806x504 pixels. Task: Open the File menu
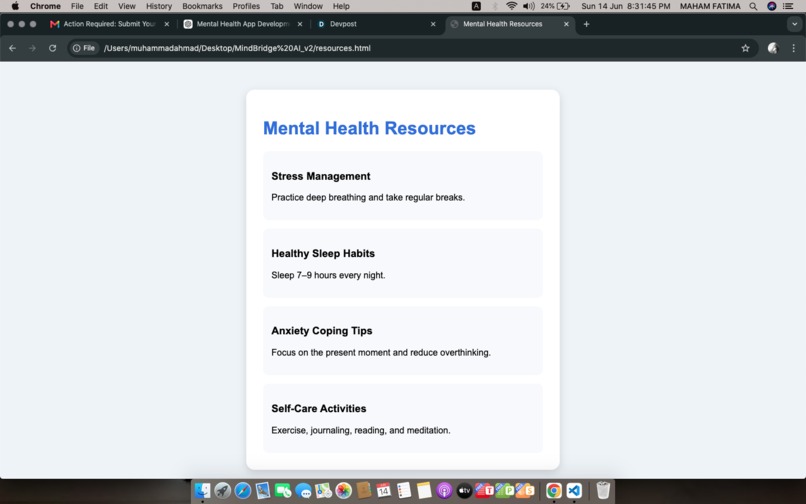click(x=77, y=6)
